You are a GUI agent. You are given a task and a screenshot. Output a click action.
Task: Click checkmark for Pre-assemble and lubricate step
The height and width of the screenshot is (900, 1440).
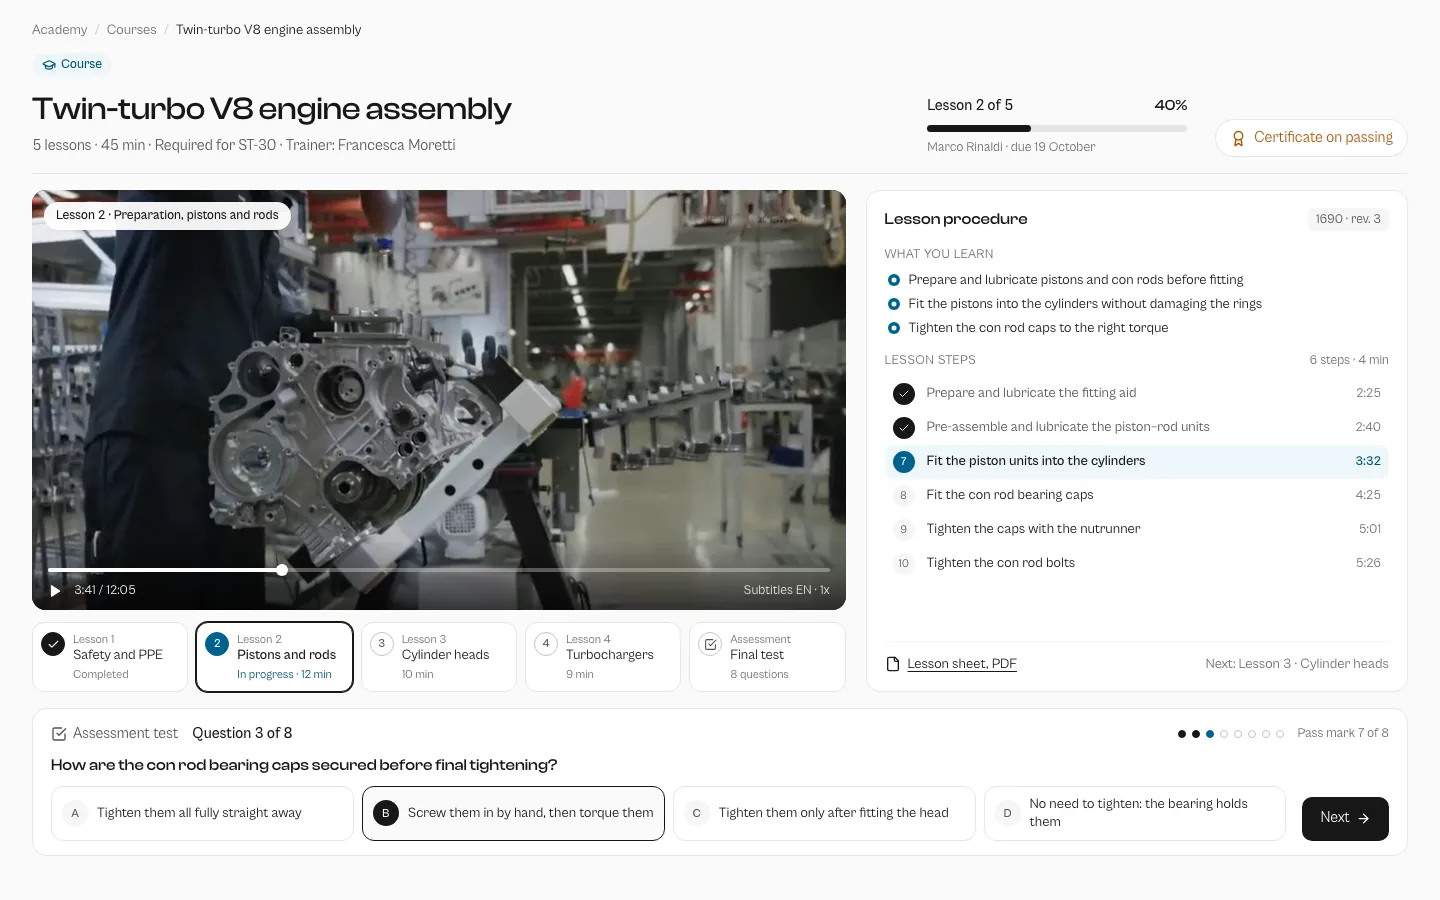[x=904, y=428]
